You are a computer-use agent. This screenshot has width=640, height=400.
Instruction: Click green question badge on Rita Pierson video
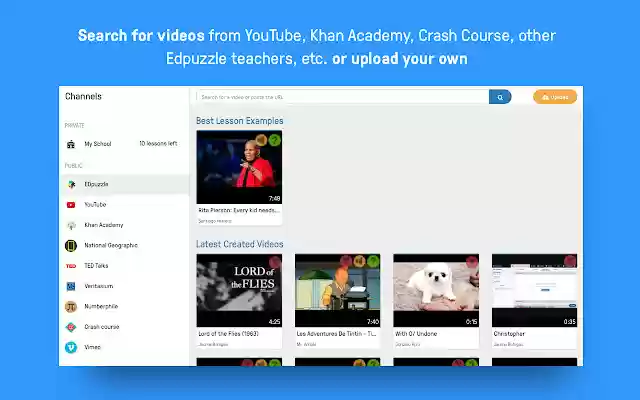point(275,140)
